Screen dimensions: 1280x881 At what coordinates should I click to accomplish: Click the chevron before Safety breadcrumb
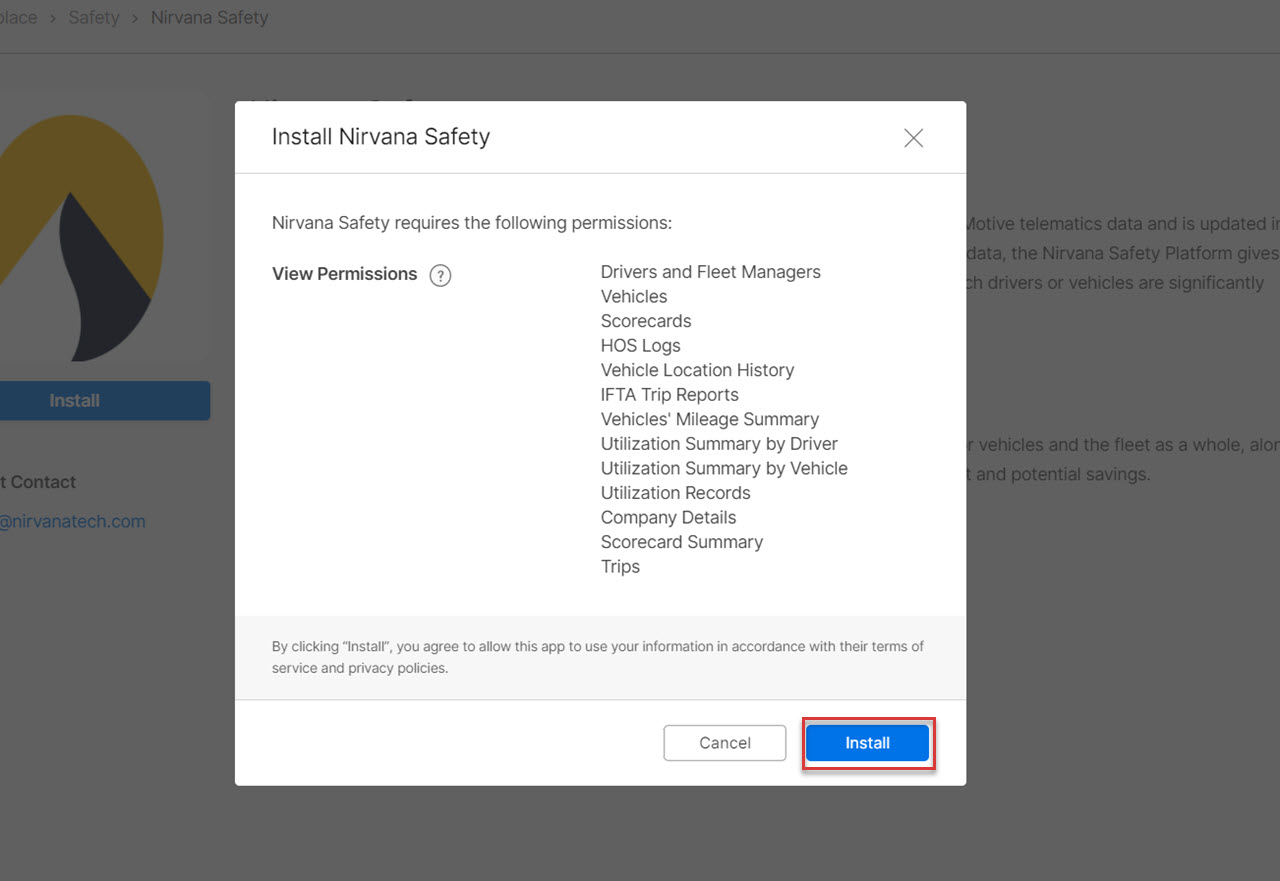click(52, 18)
